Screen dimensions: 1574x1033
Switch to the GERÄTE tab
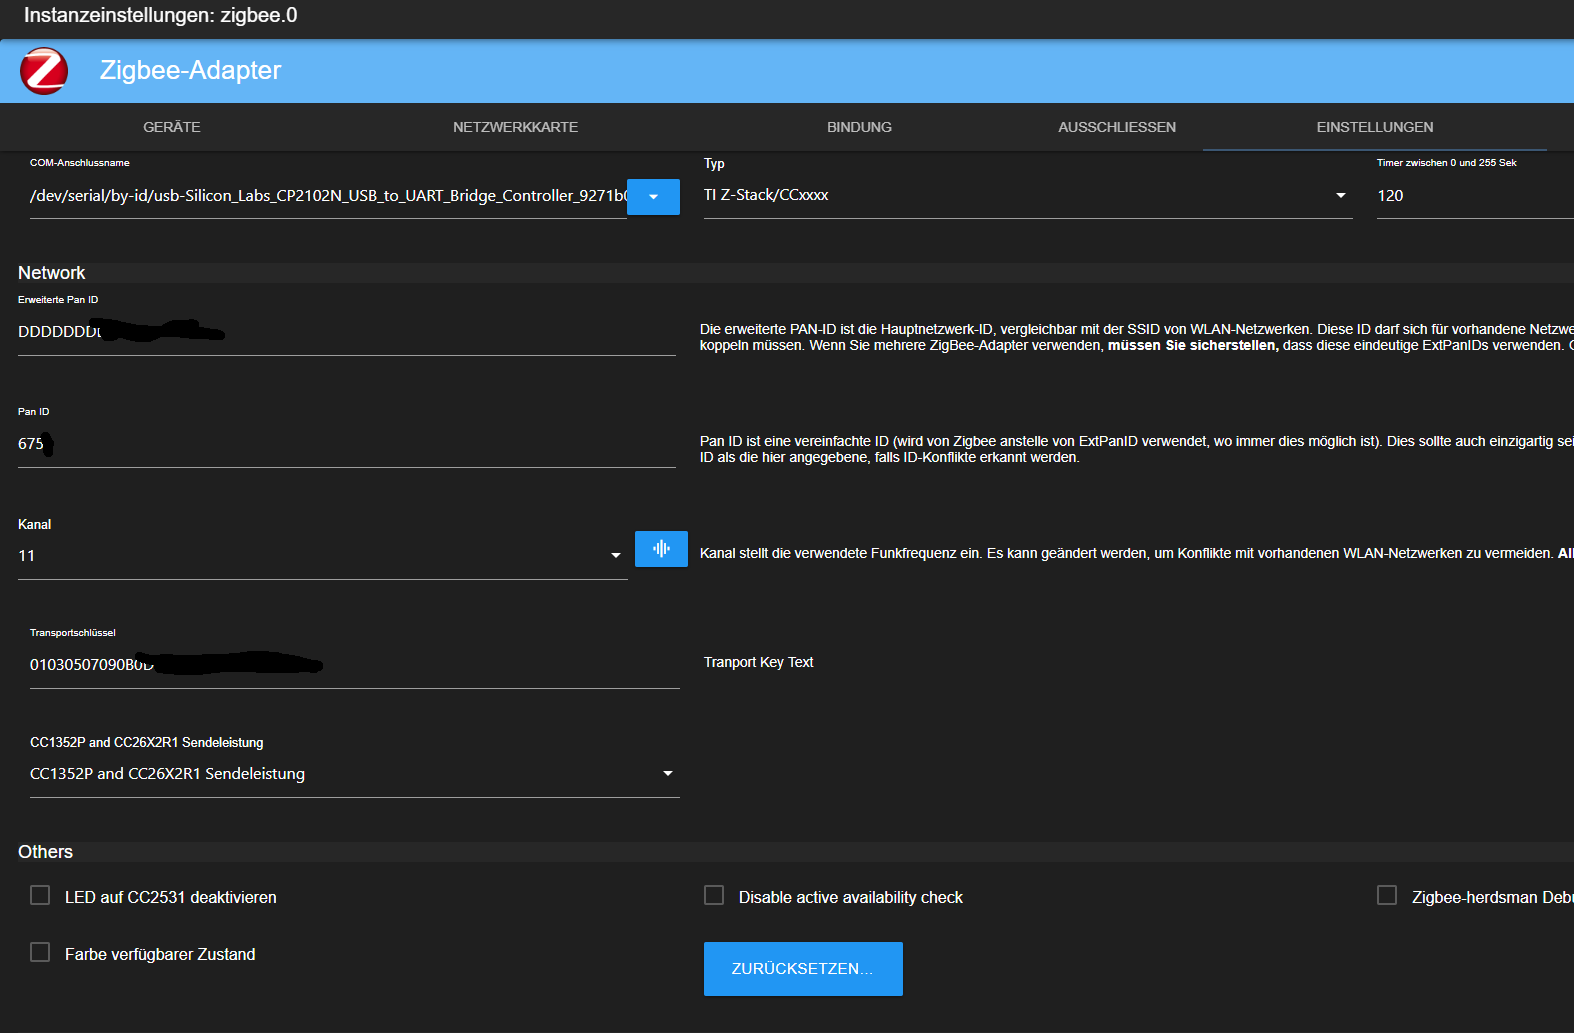[172, 127]
